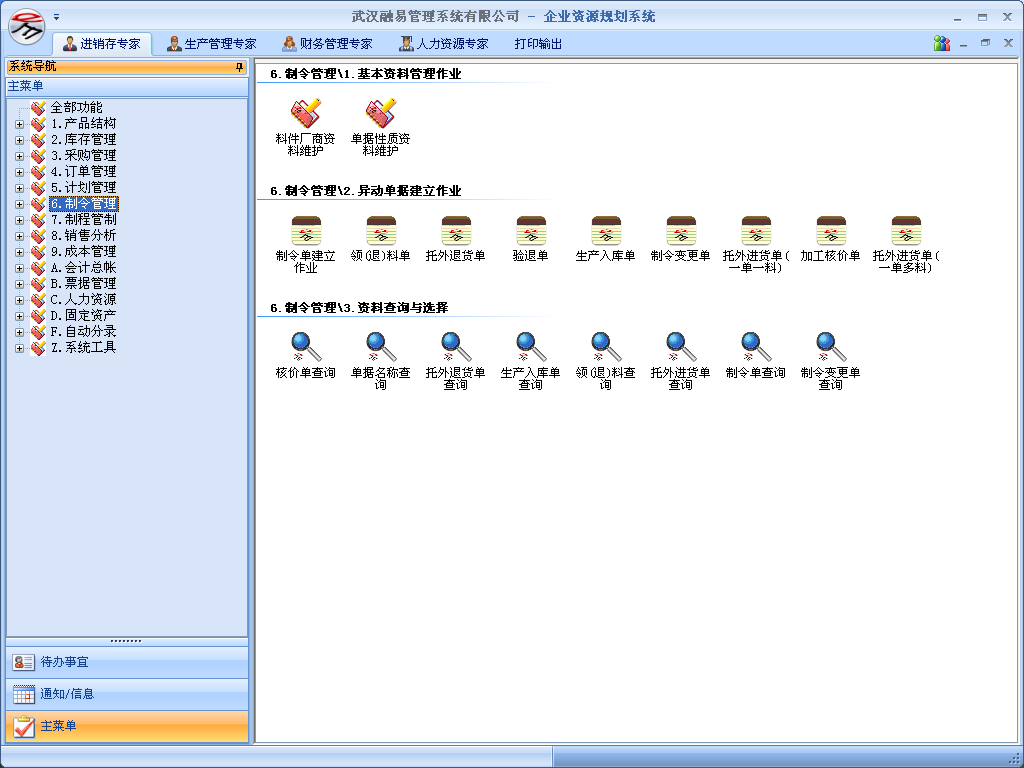Click the 待办事宜 panel button

coord(127,662)
